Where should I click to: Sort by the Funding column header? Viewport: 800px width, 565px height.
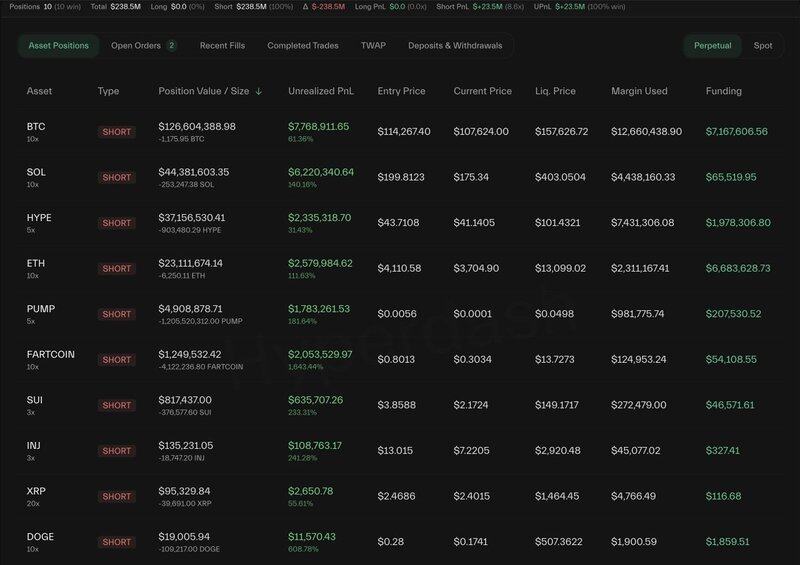[723, 91]
